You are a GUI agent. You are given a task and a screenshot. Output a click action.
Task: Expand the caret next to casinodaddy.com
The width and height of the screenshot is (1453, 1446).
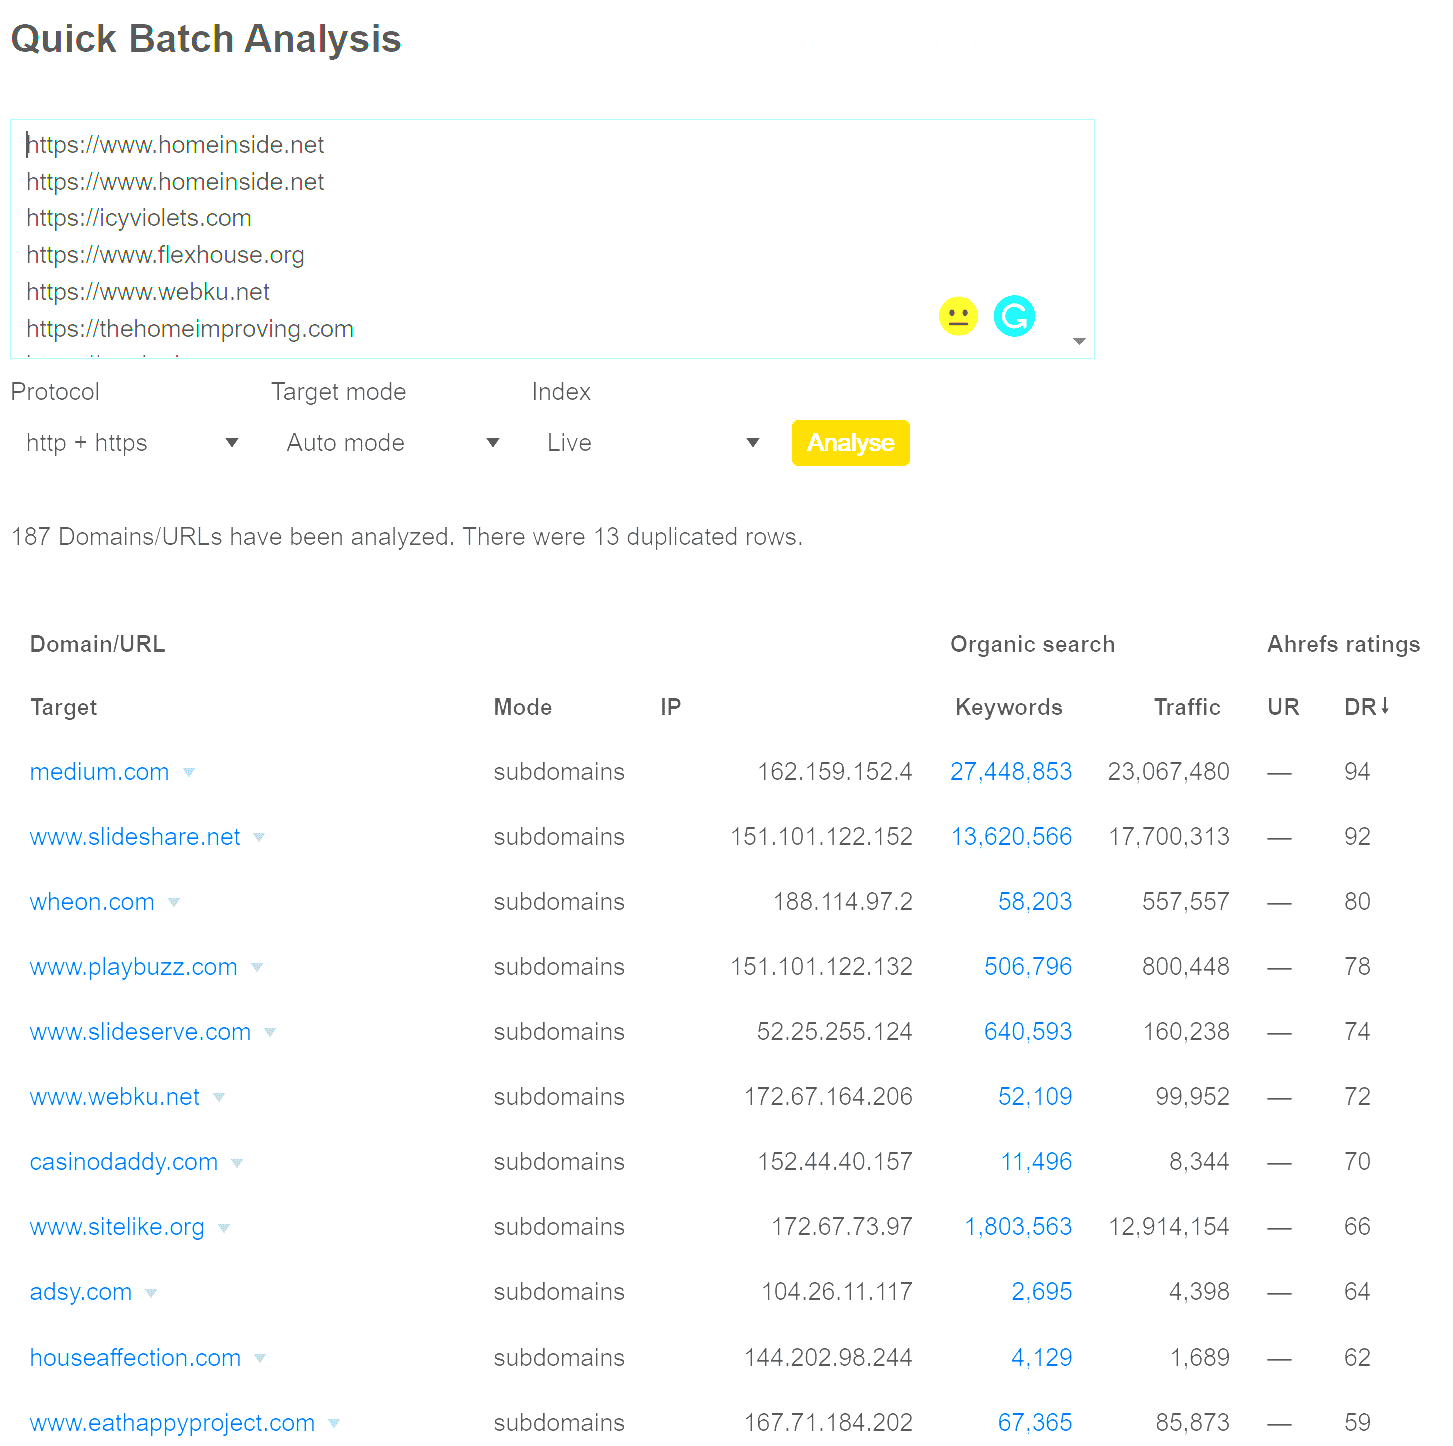[237, 1162]
